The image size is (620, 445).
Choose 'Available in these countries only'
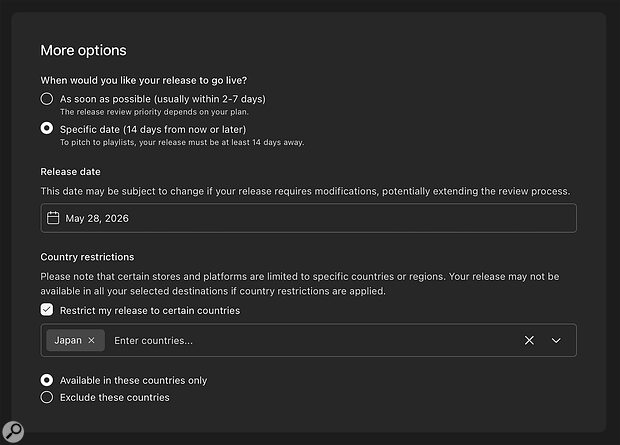[x=47, y=381]
